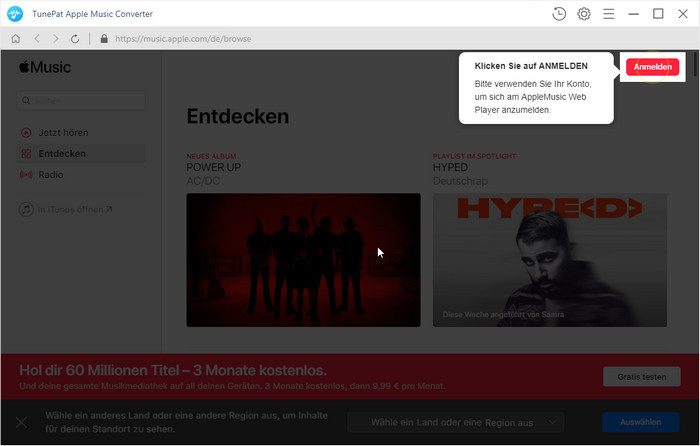Minimize the TunePat window
Image resolution: width=700 pixels, height=446 pixels.
tap(633, 14)
